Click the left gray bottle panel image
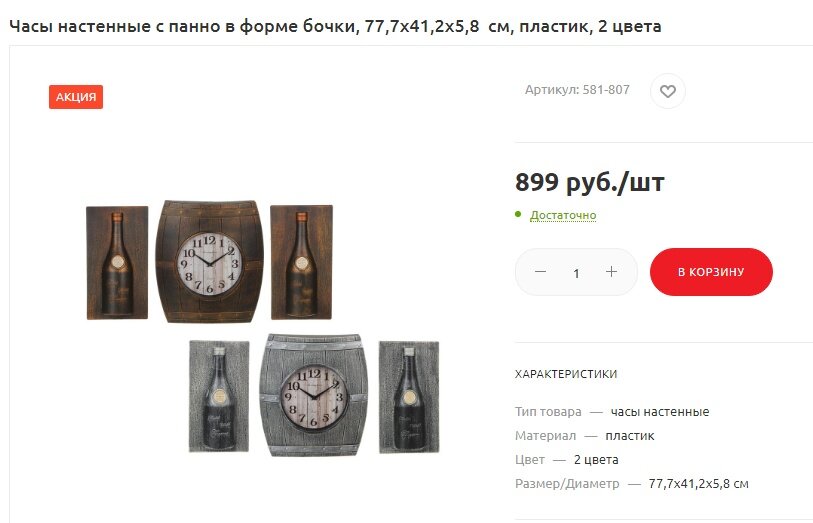 tap(219, 397)
